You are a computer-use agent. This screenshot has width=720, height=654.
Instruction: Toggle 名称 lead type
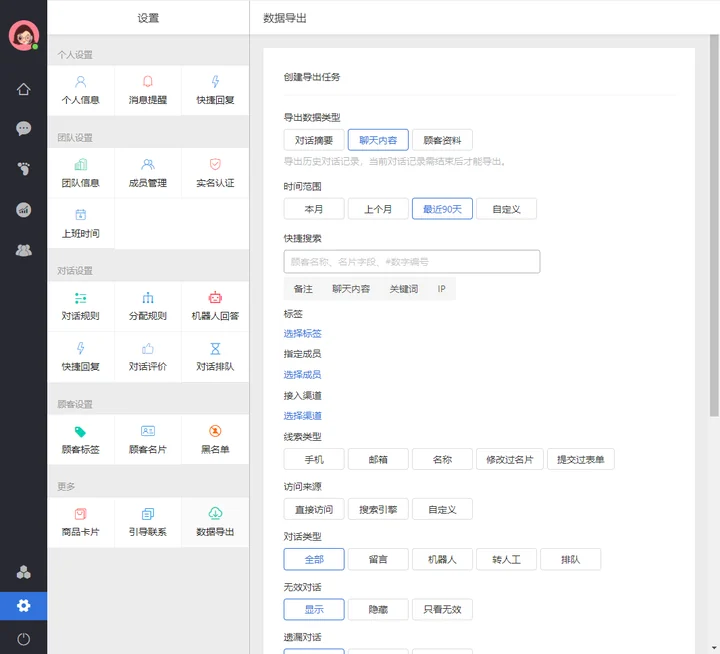coord(442,459)
